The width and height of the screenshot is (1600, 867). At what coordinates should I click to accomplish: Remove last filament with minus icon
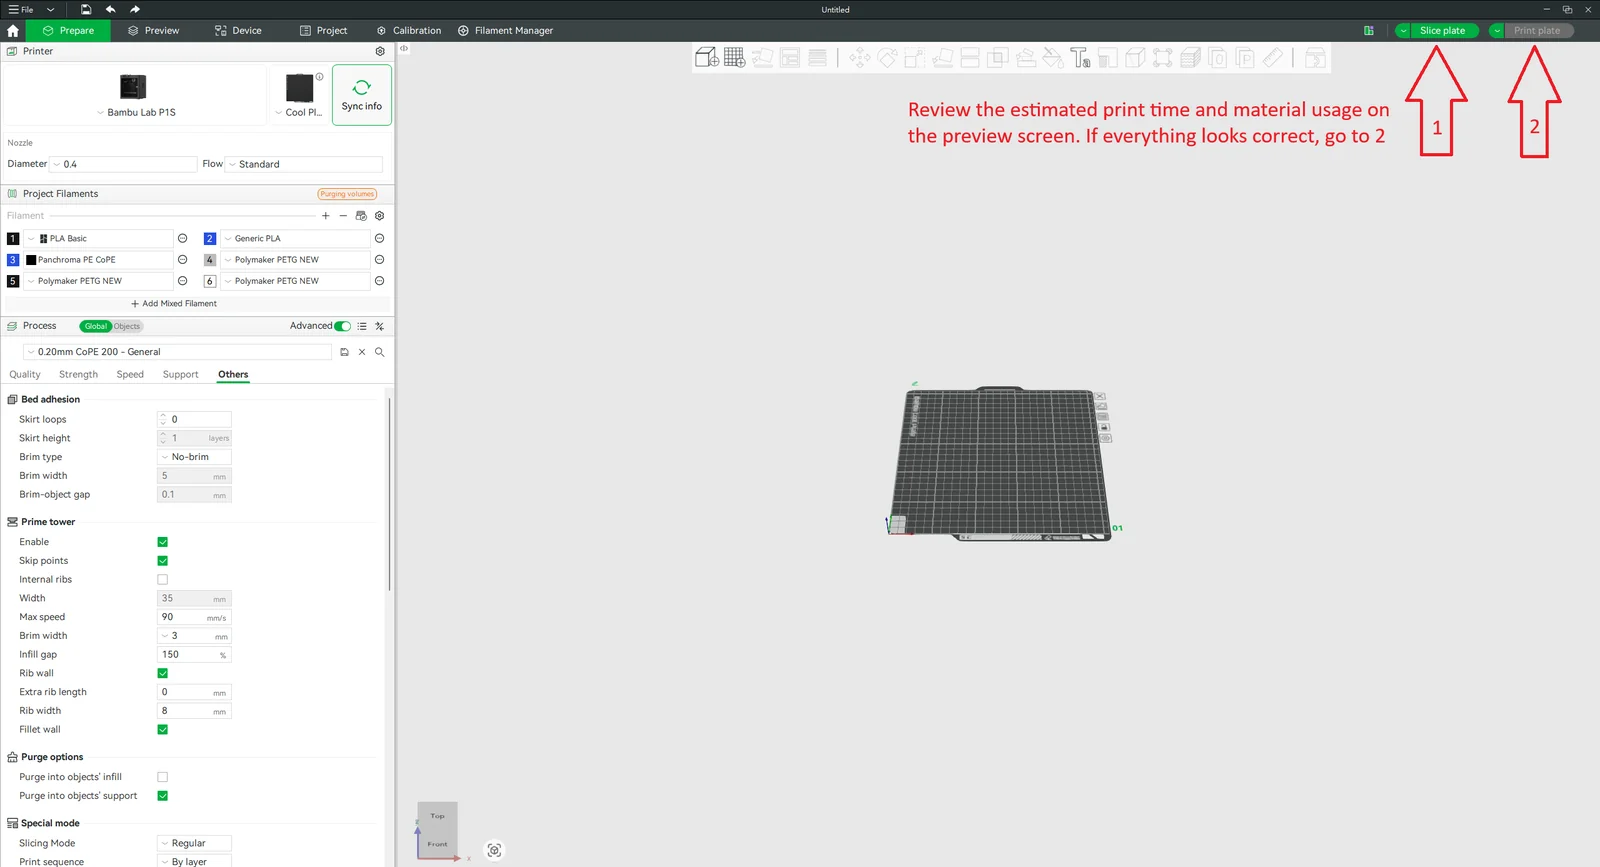(x=343, y=216)
